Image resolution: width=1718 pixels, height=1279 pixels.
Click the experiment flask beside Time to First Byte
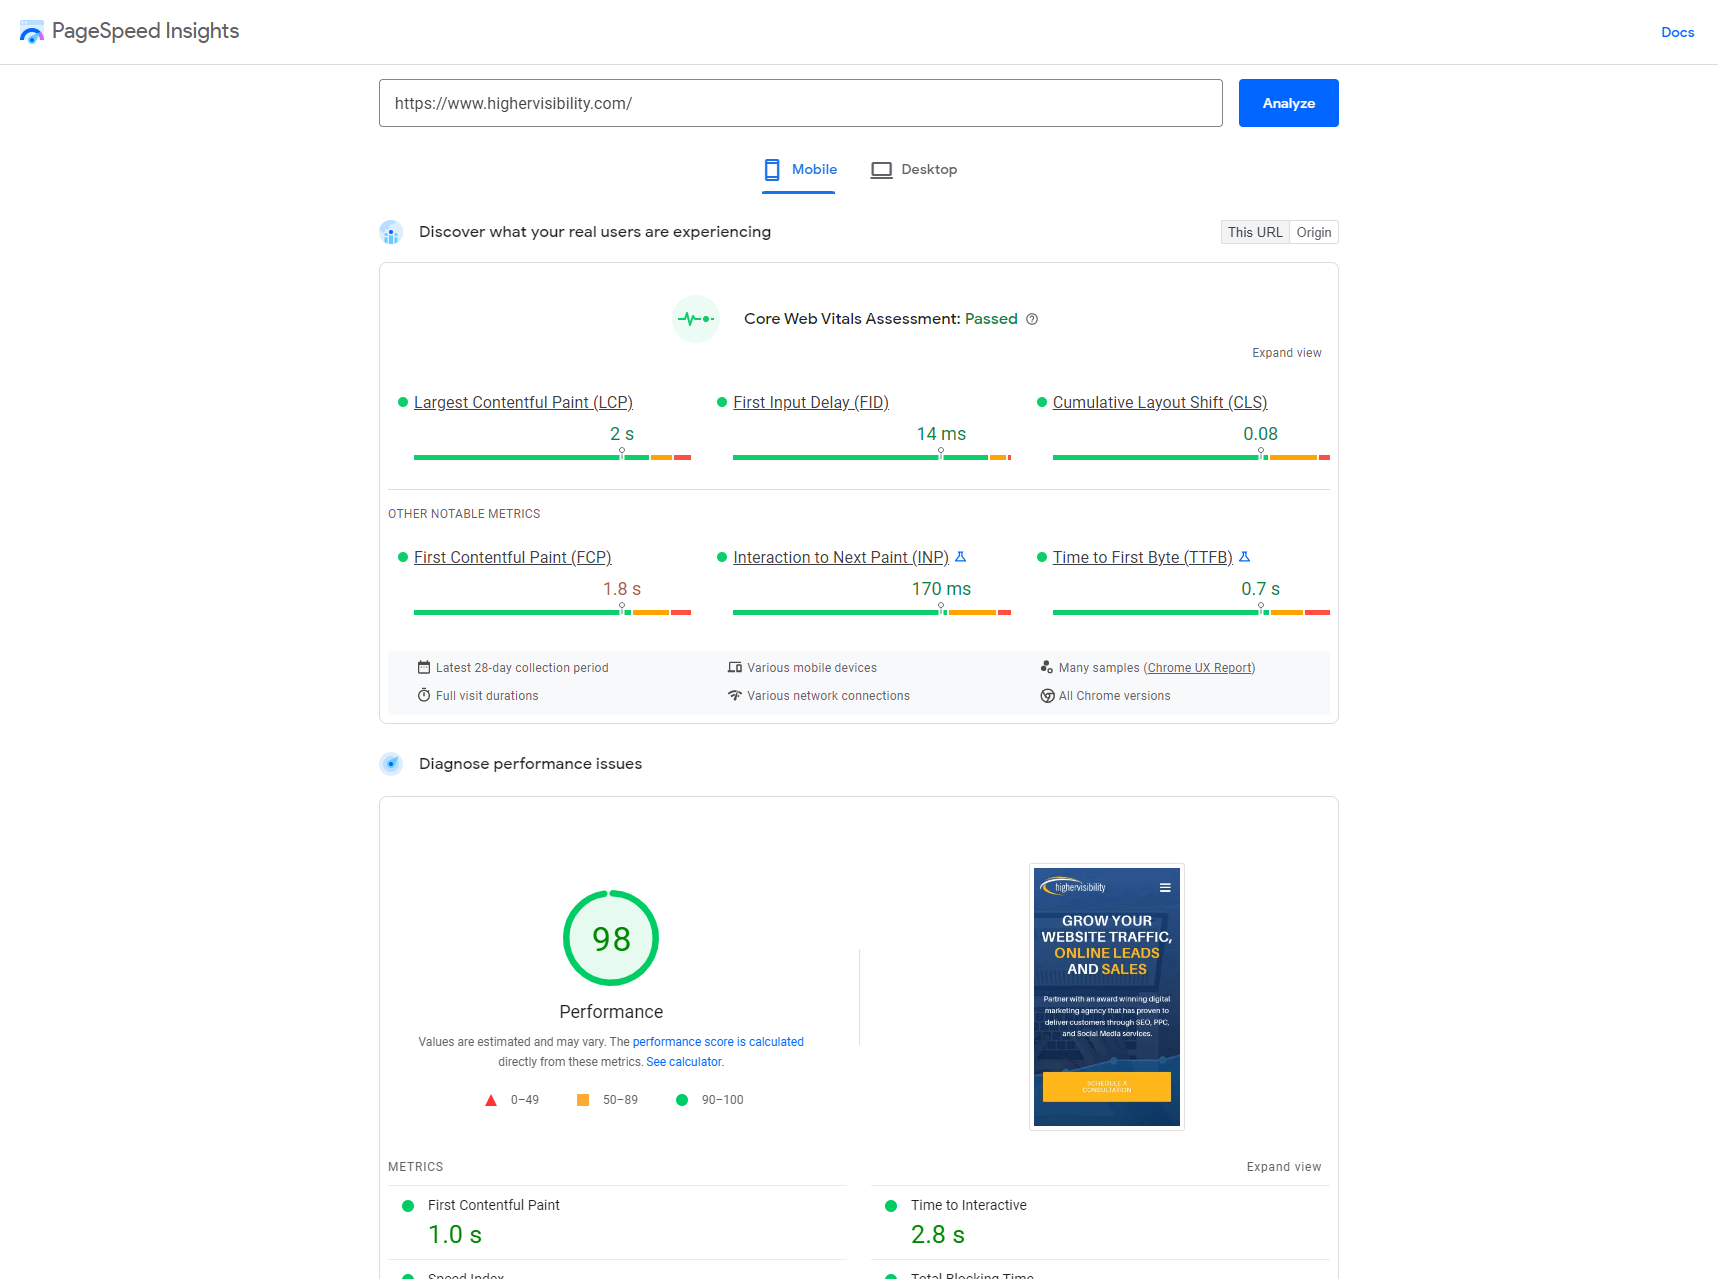(1244, 557)
